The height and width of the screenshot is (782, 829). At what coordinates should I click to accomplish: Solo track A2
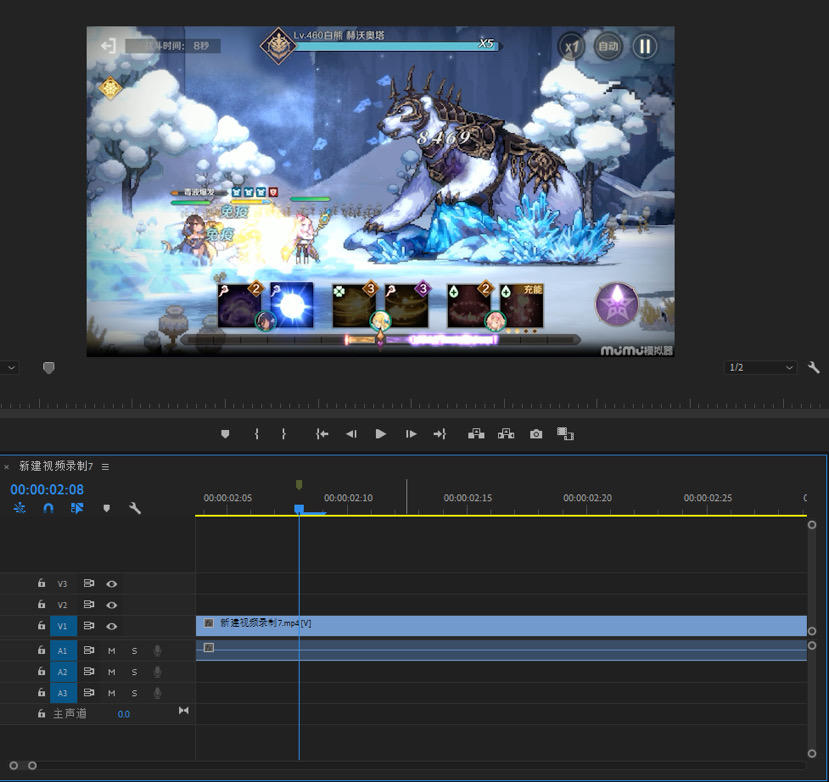(x=134, y=672)
